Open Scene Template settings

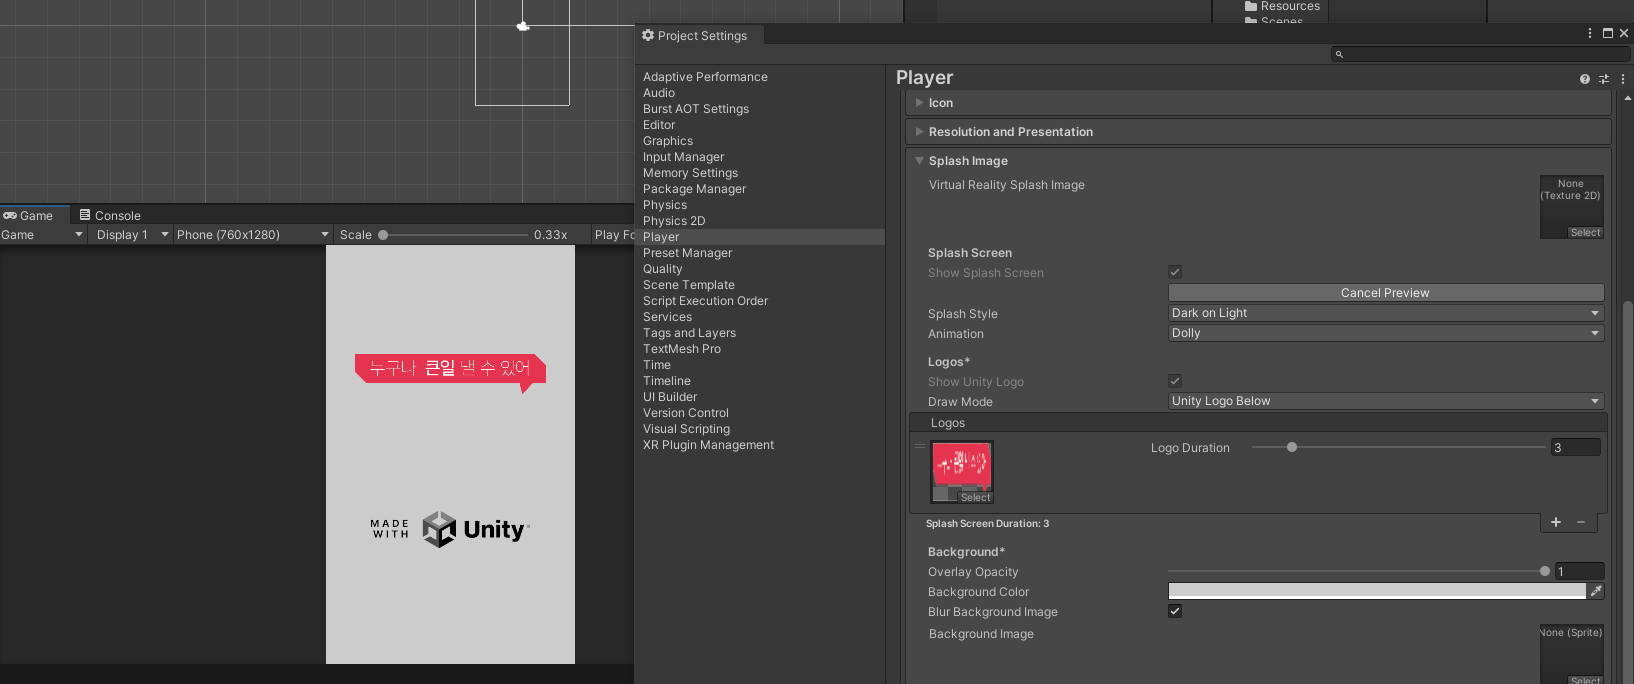689,285
